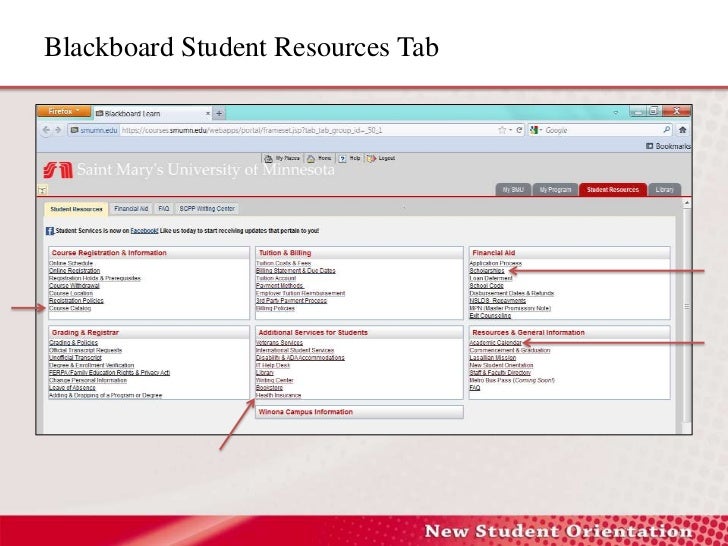
Task: Open the Unofficial Transcript link
Action: (75, 358)
